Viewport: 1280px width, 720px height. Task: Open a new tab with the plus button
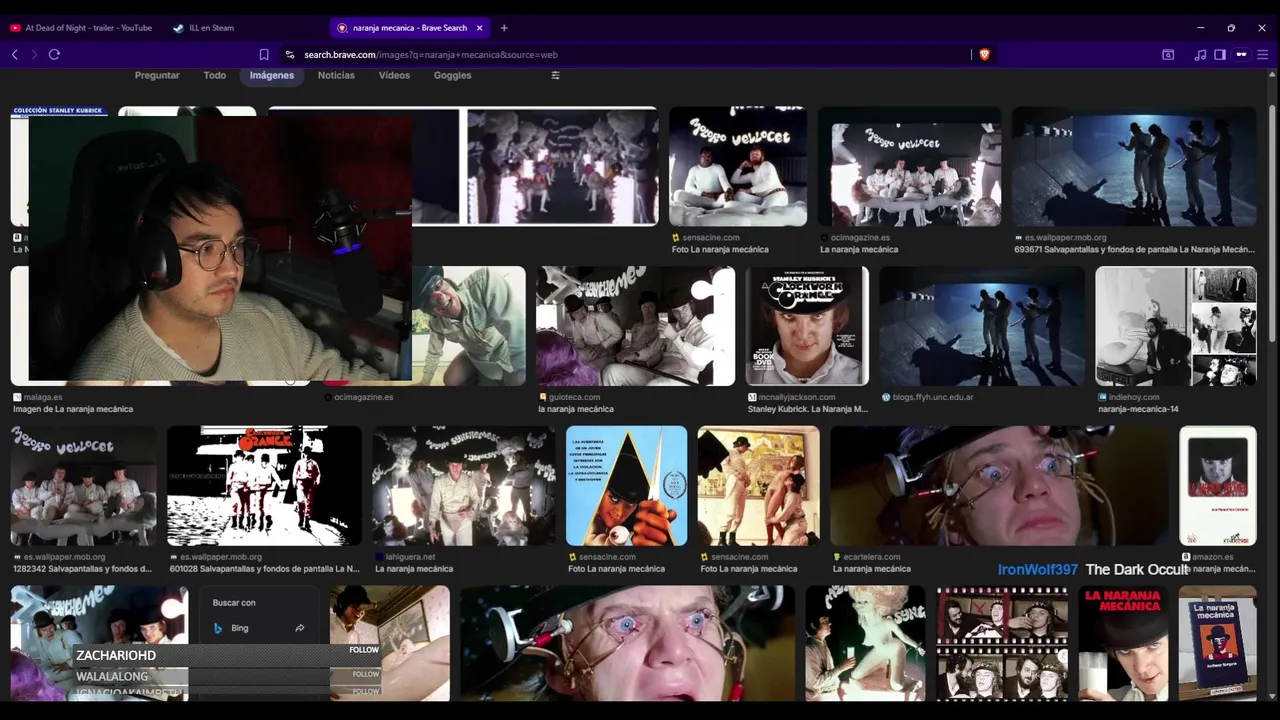tap(504, 28)
